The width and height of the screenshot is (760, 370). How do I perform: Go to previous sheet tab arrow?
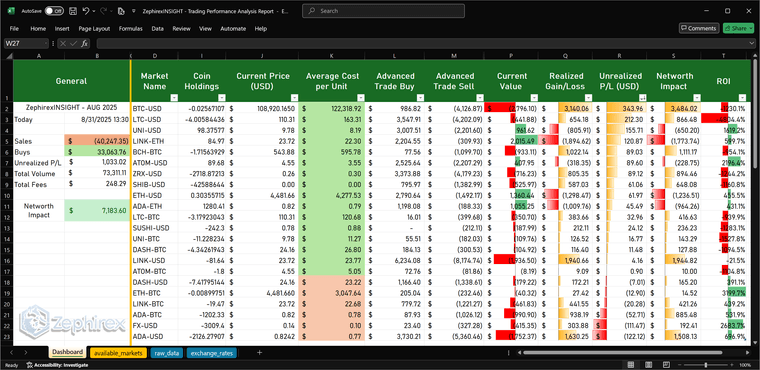12,353
